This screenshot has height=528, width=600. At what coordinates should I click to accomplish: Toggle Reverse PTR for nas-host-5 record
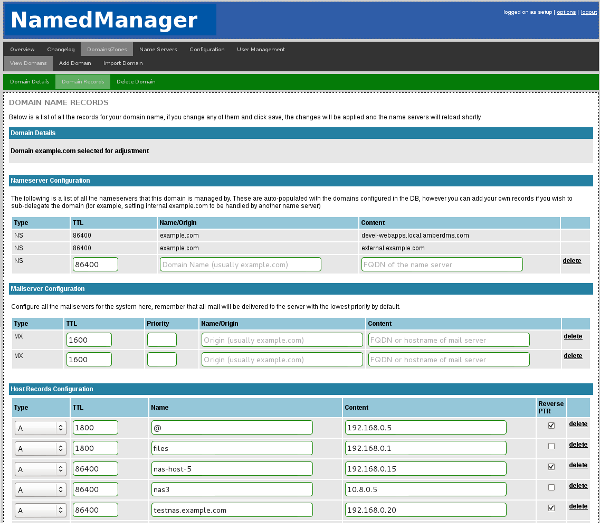(x=551, y=466)
